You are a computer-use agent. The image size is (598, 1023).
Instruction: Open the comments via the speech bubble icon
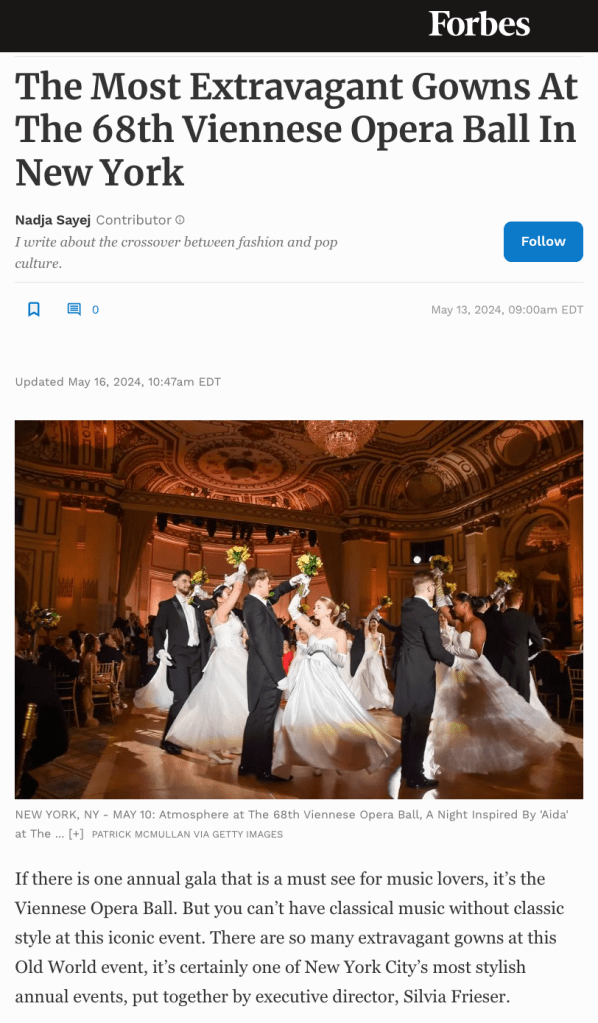tap(74, 309)
